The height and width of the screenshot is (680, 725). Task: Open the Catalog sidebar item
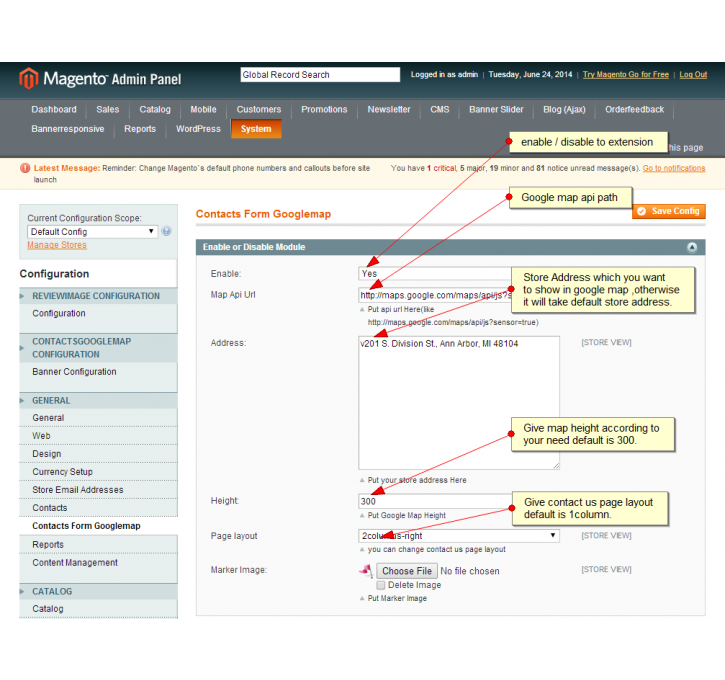point(48,609)
